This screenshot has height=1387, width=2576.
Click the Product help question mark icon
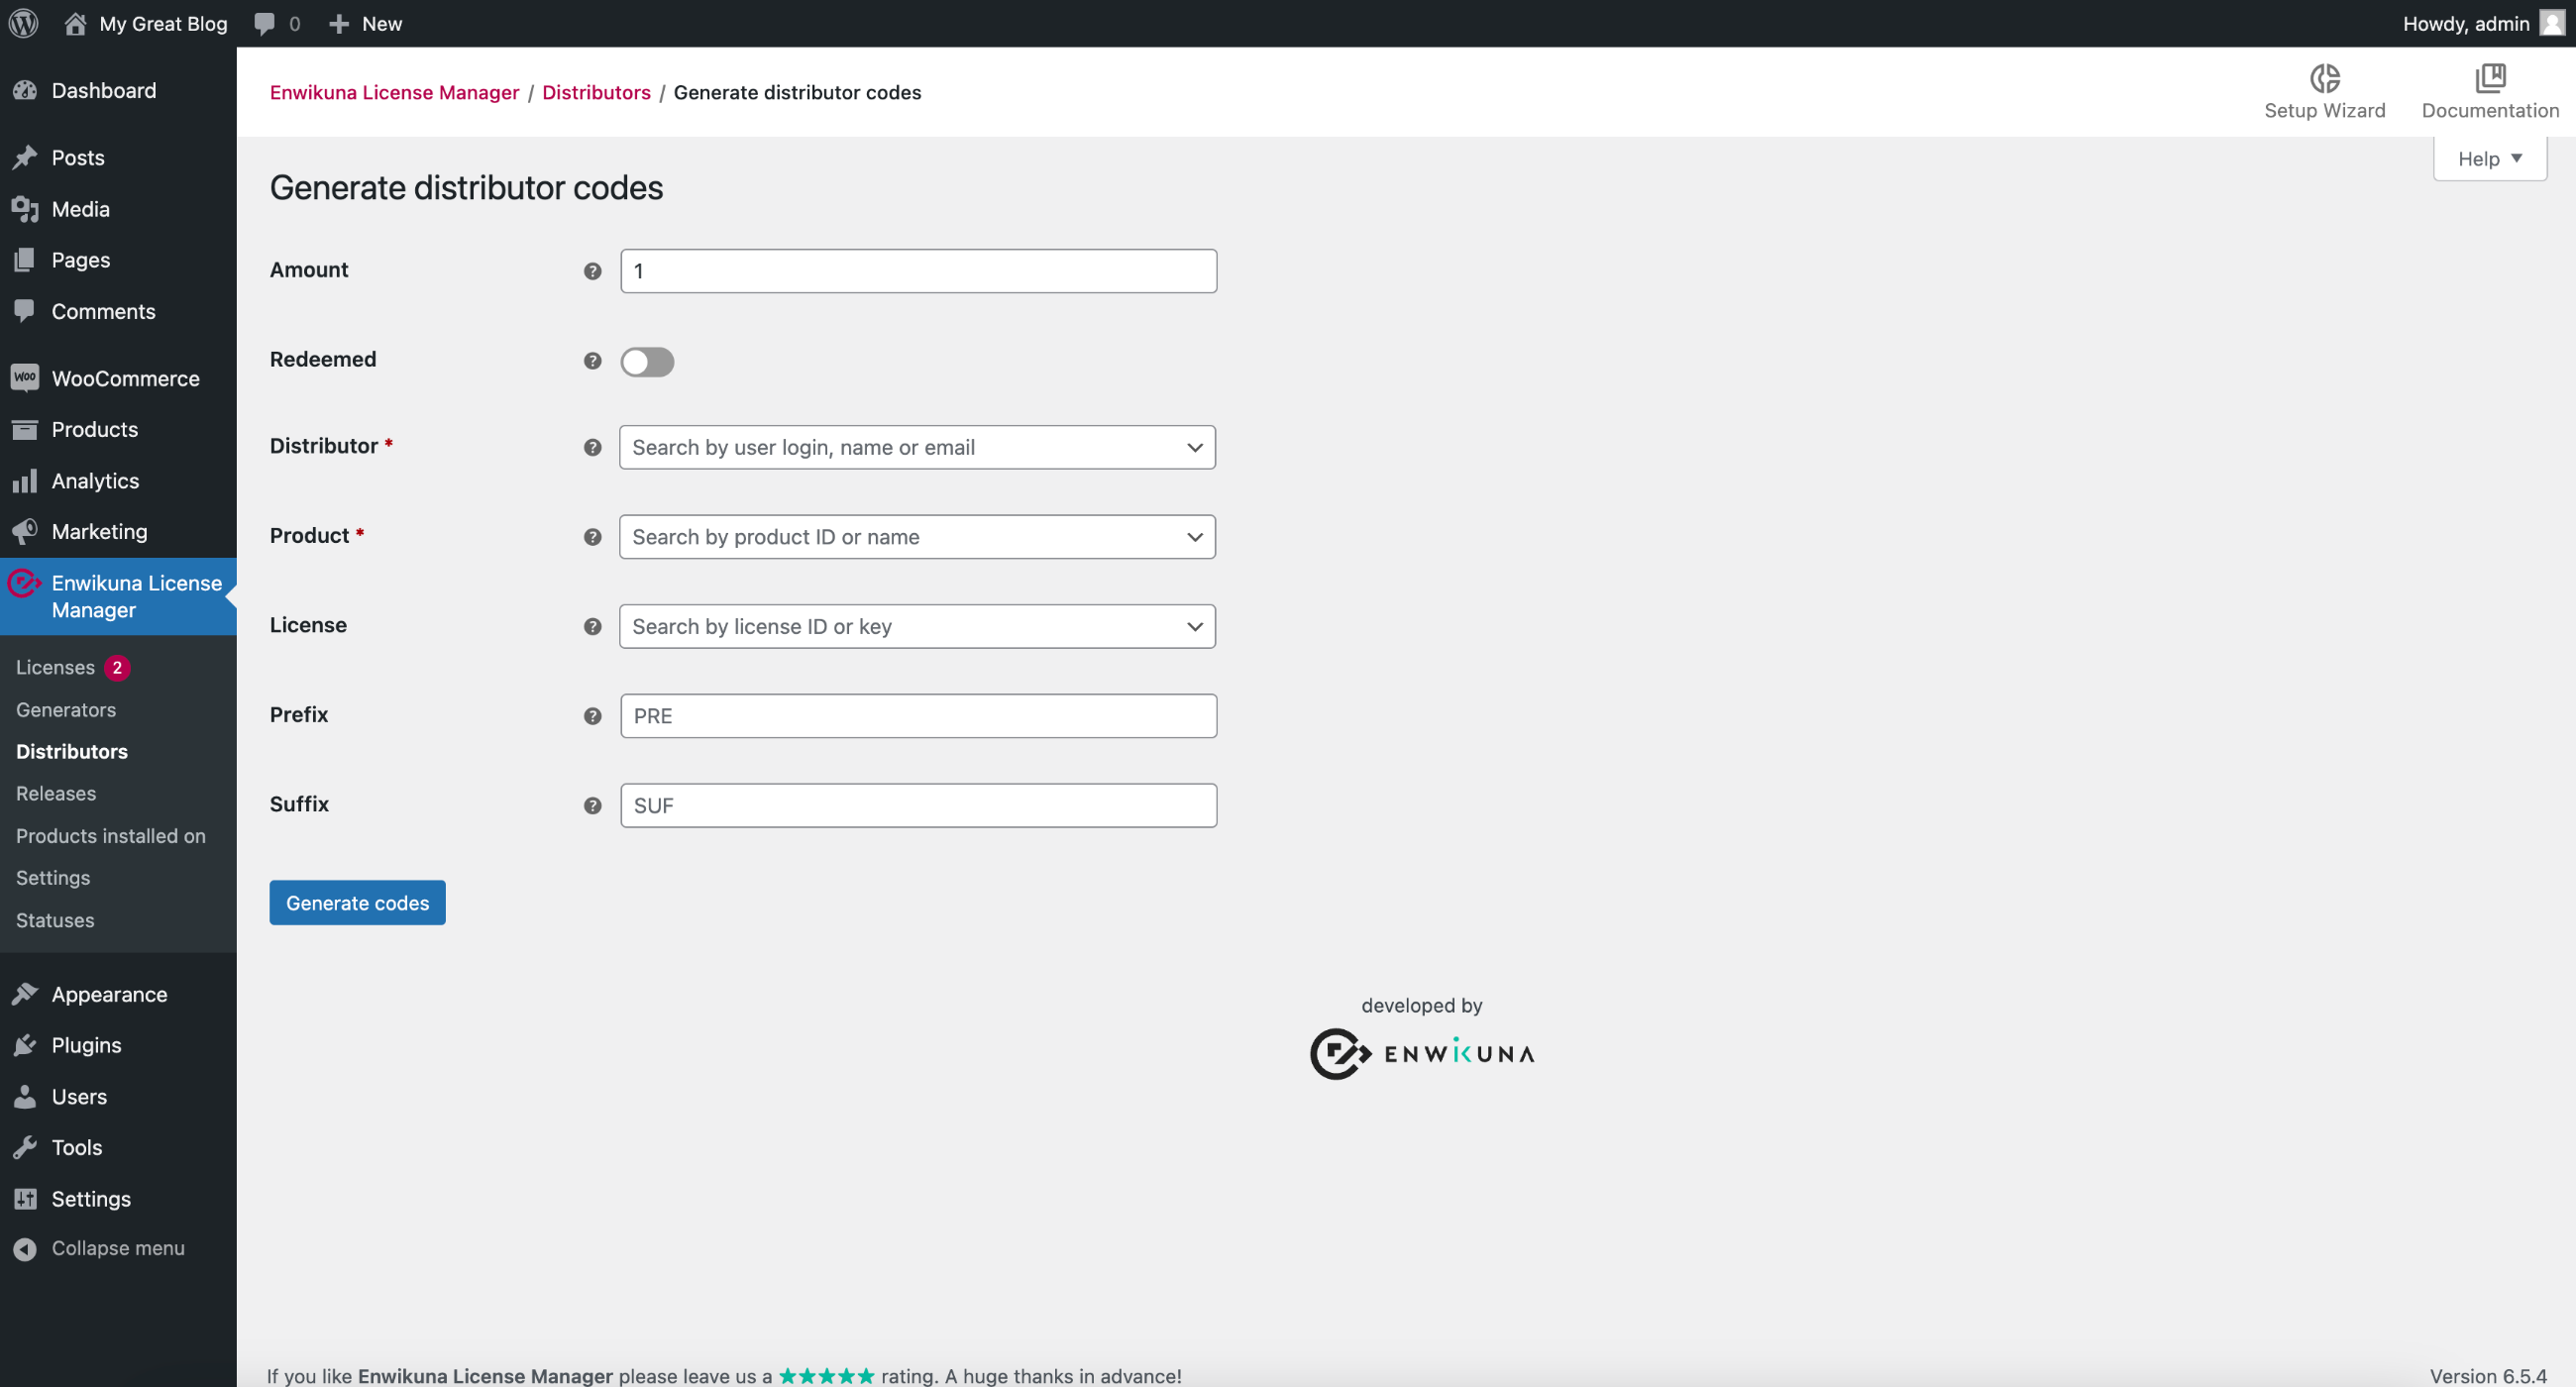click(593, 537)
